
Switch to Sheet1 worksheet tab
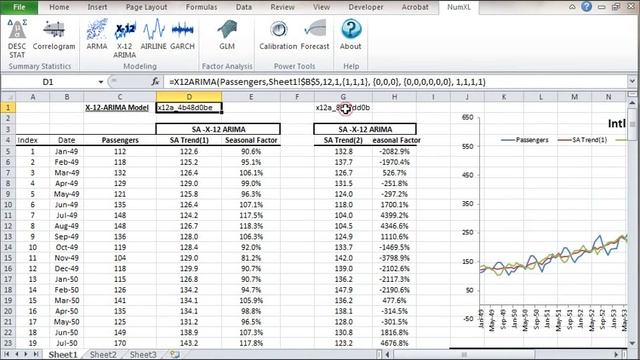click(63, 354)
